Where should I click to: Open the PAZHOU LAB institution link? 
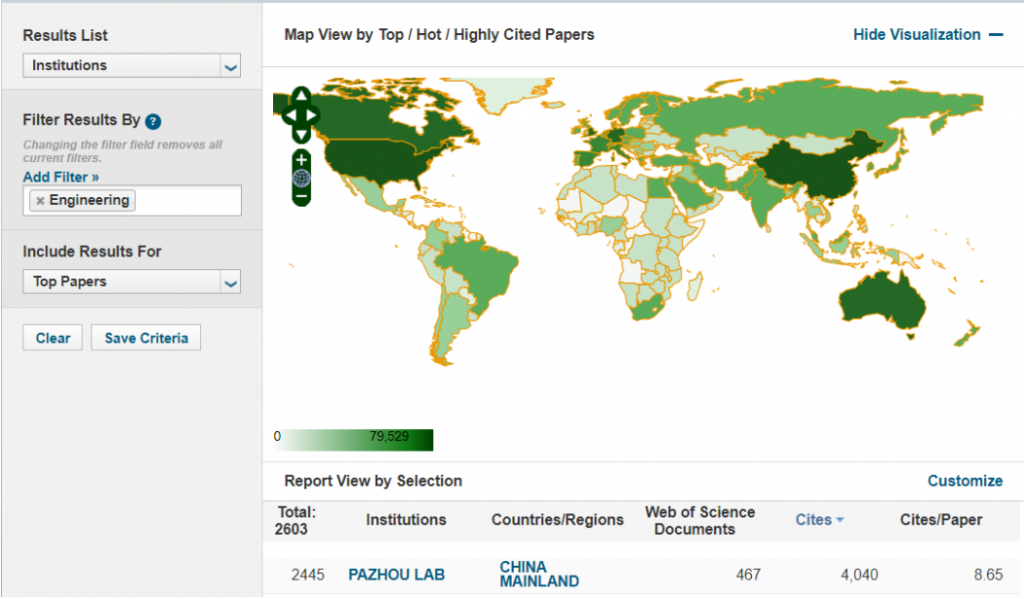point(396,575)
